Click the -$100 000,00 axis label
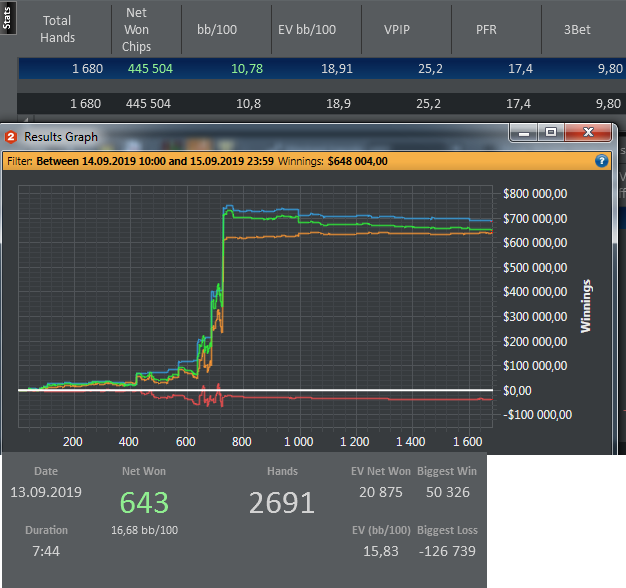Screen dimensions: 626x588 [537, 415]
